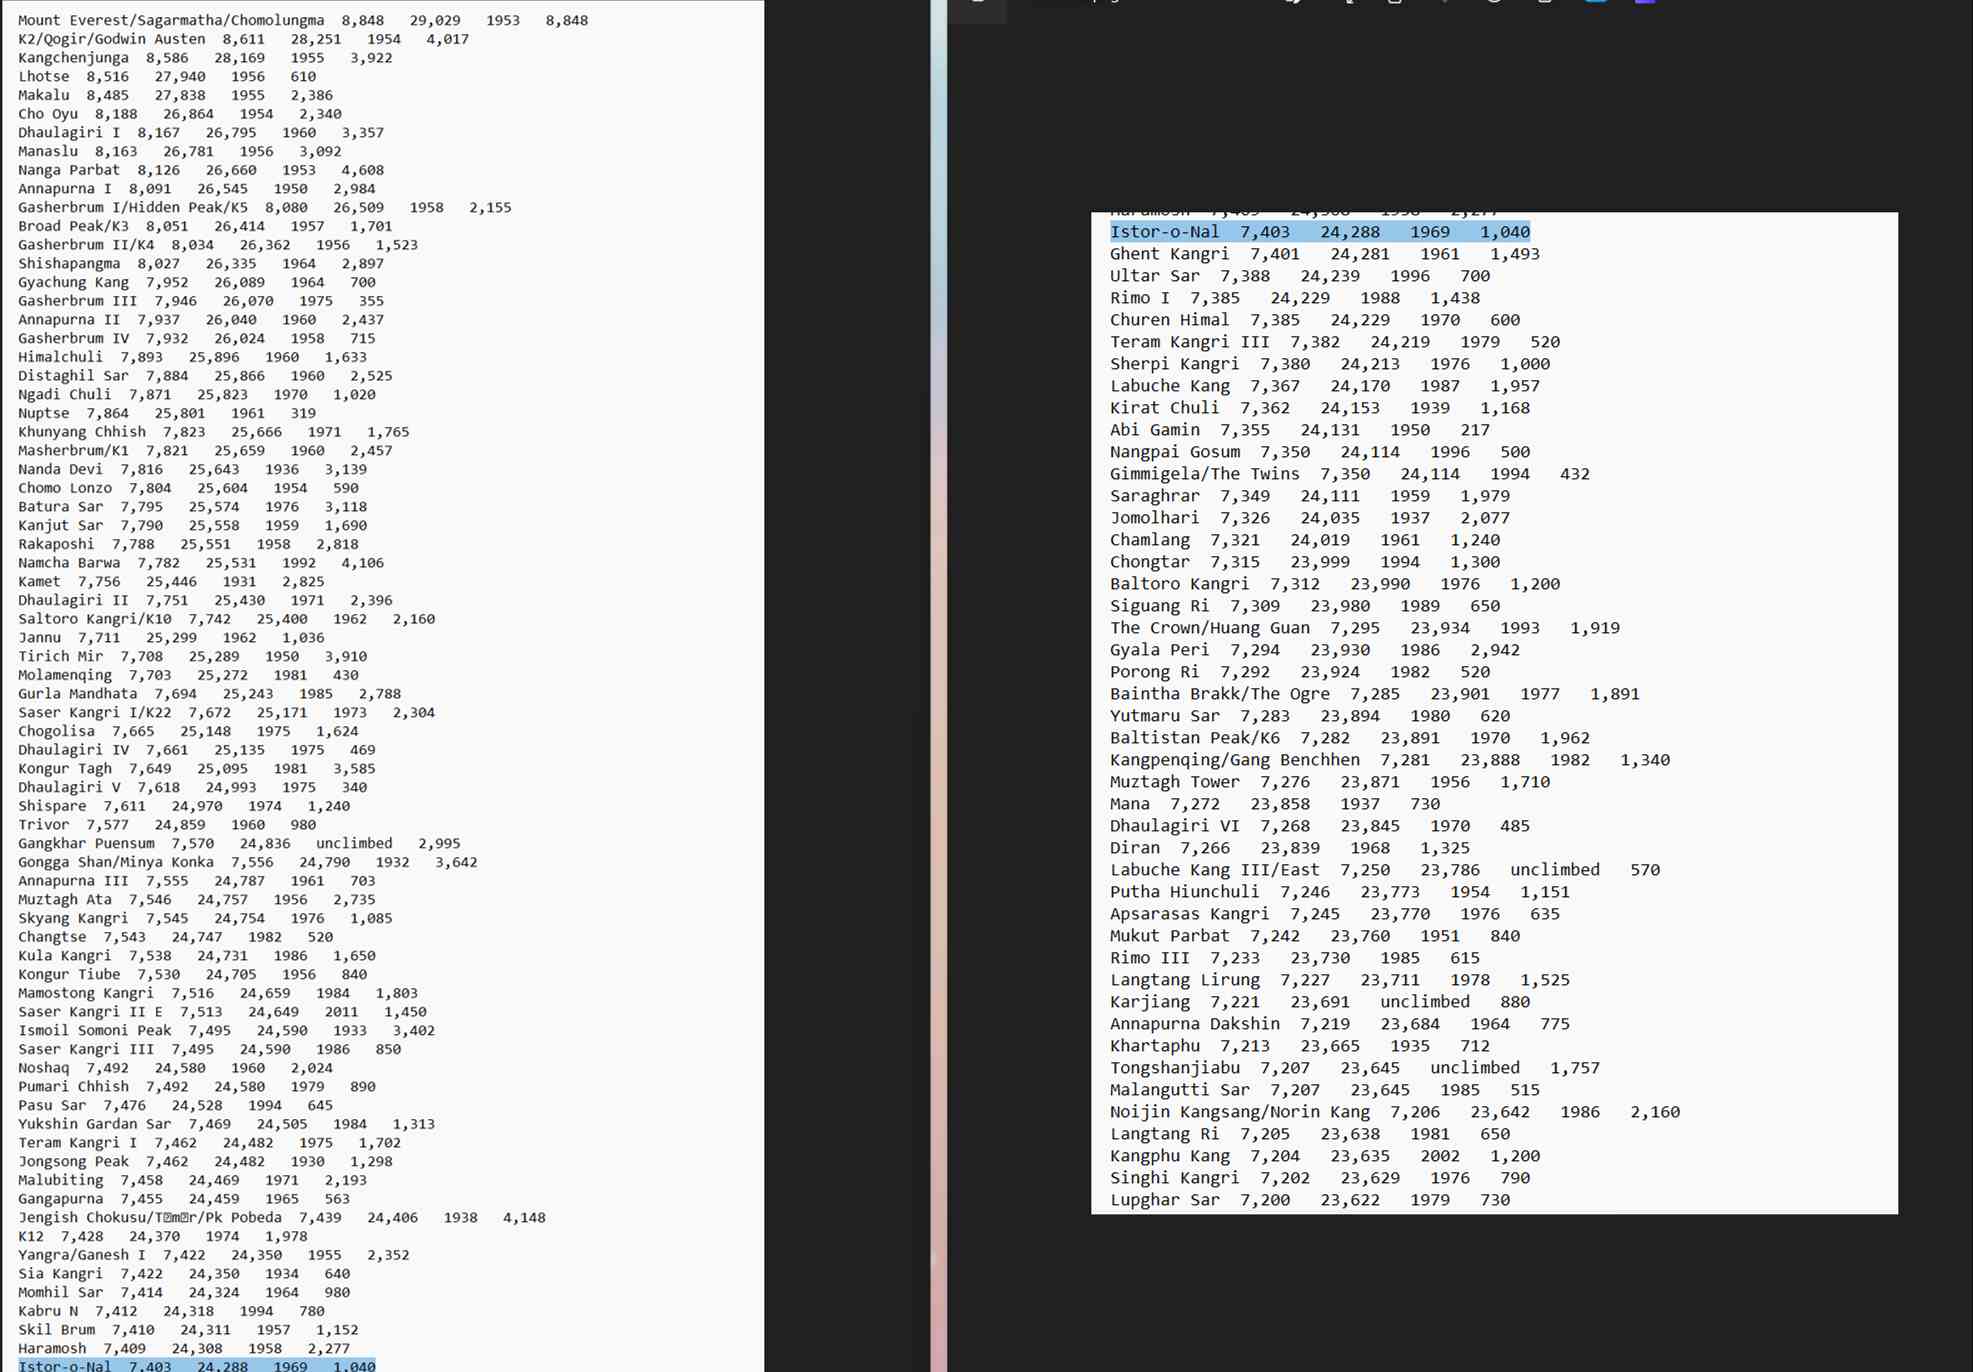Viewport: 1973px width, 1372px height.
Task: Click the share icon in the top toolbar
Action: click(x=1351, y=5)
